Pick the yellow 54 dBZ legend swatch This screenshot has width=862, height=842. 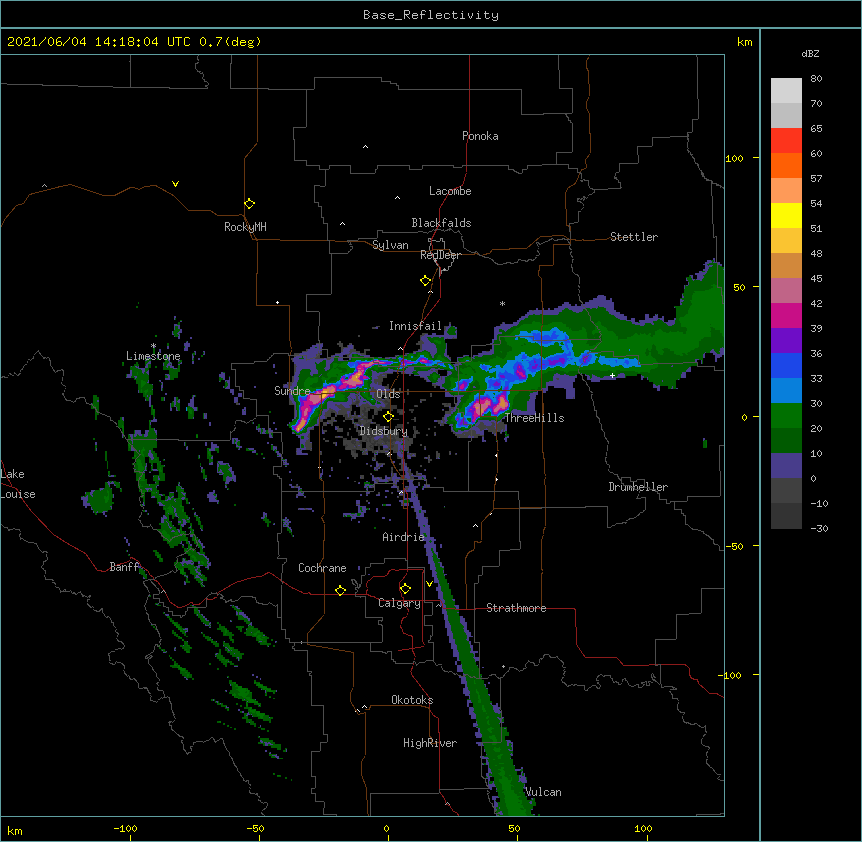pyautogui.click(x=786, y=215)
